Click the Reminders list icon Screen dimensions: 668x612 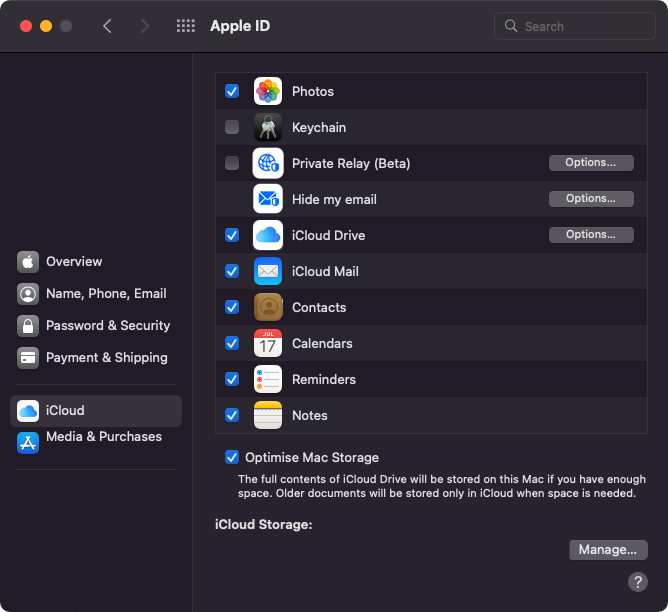click(268, 379)
